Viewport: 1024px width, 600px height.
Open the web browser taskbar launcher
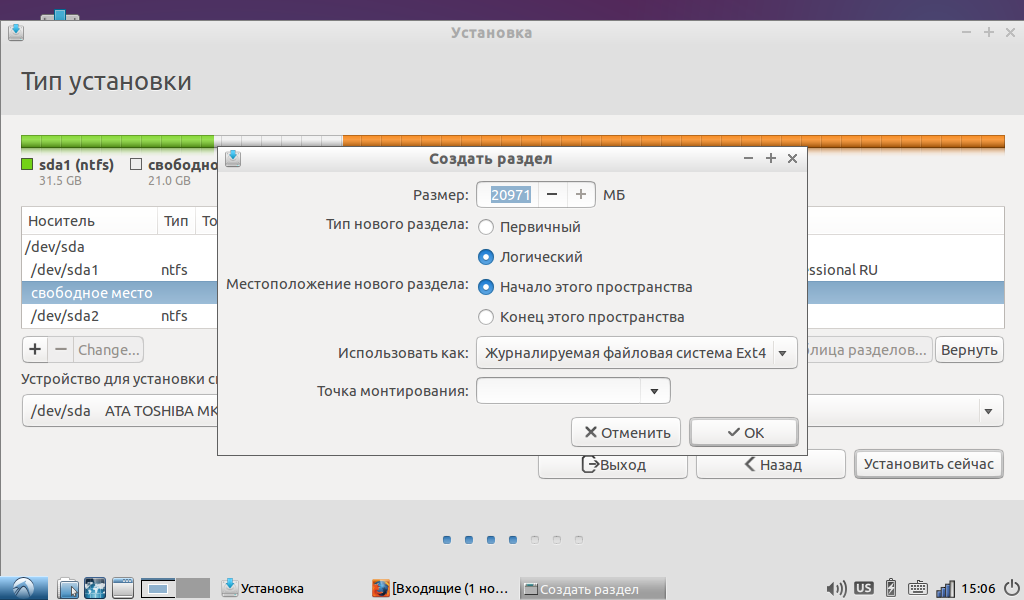click(x=95, y=588)
